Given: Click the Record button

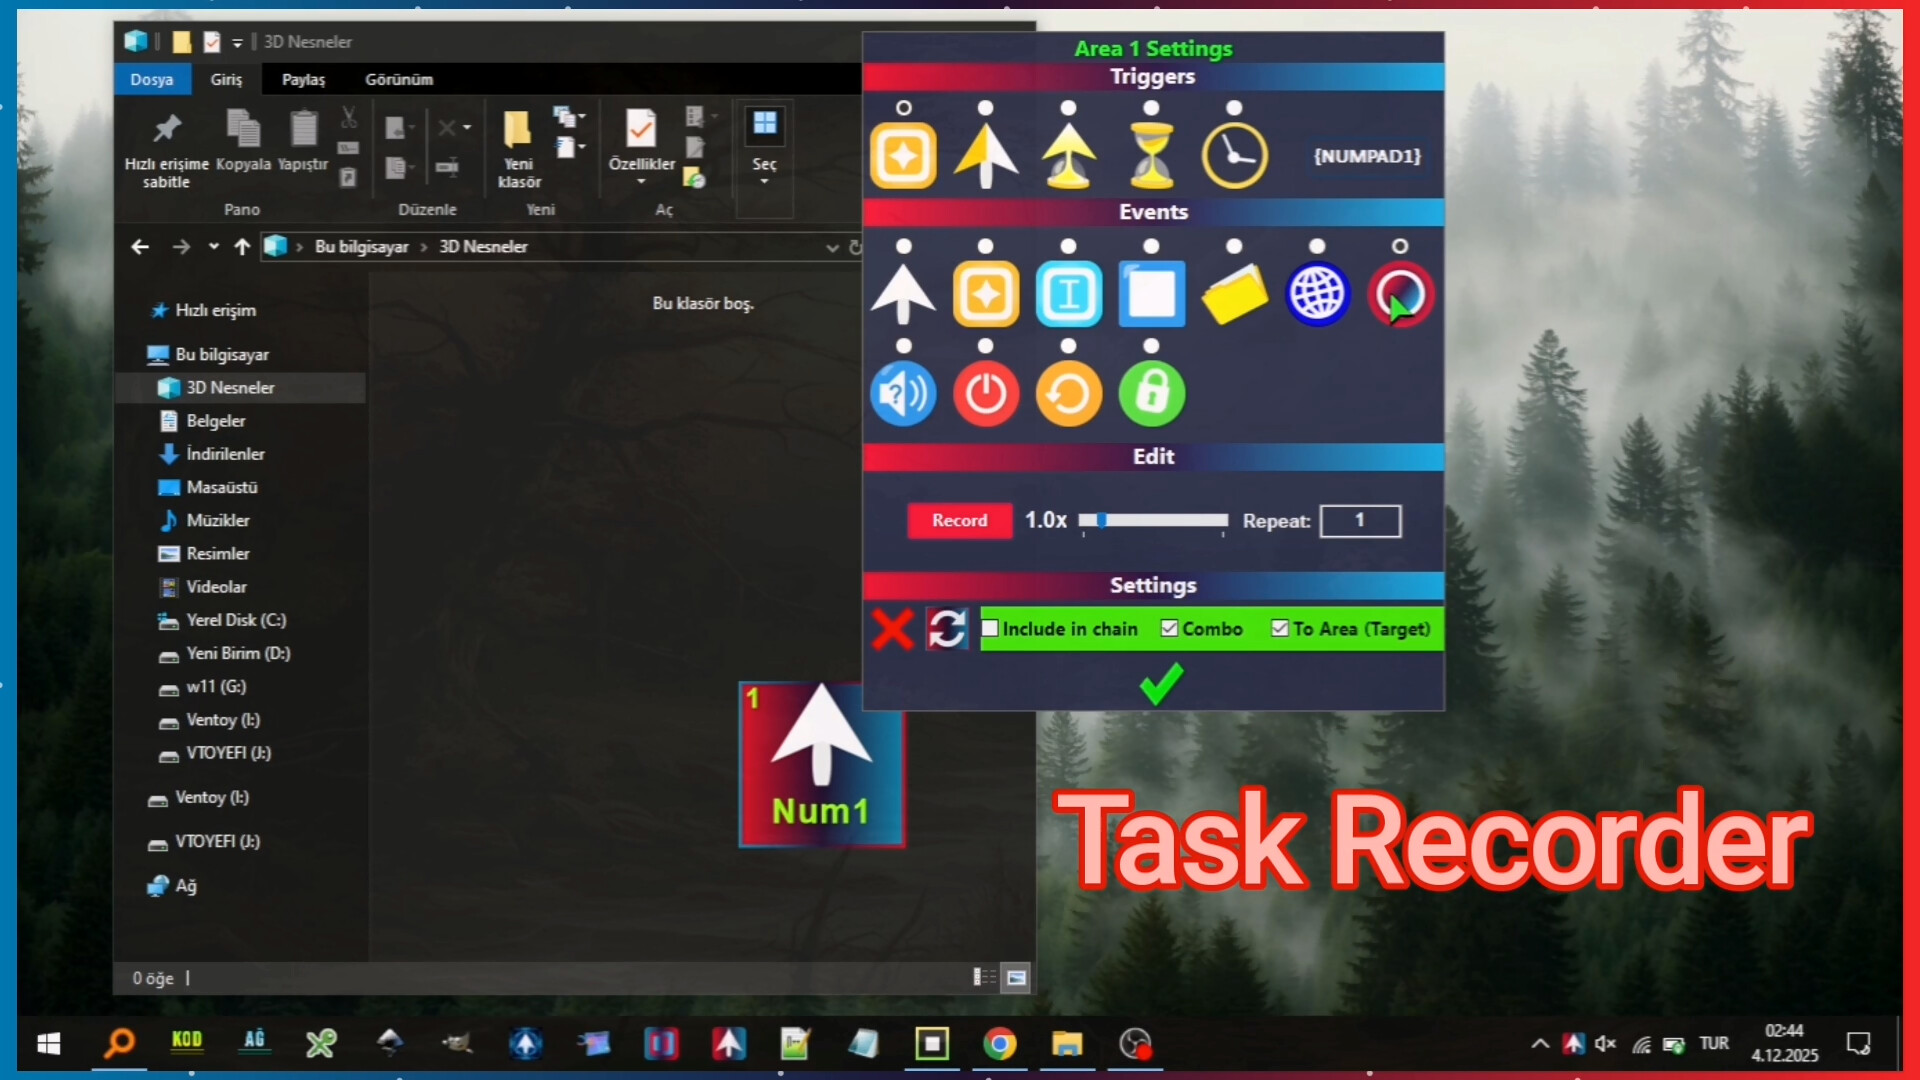Looking at the screenshot, I should [959, 521].
